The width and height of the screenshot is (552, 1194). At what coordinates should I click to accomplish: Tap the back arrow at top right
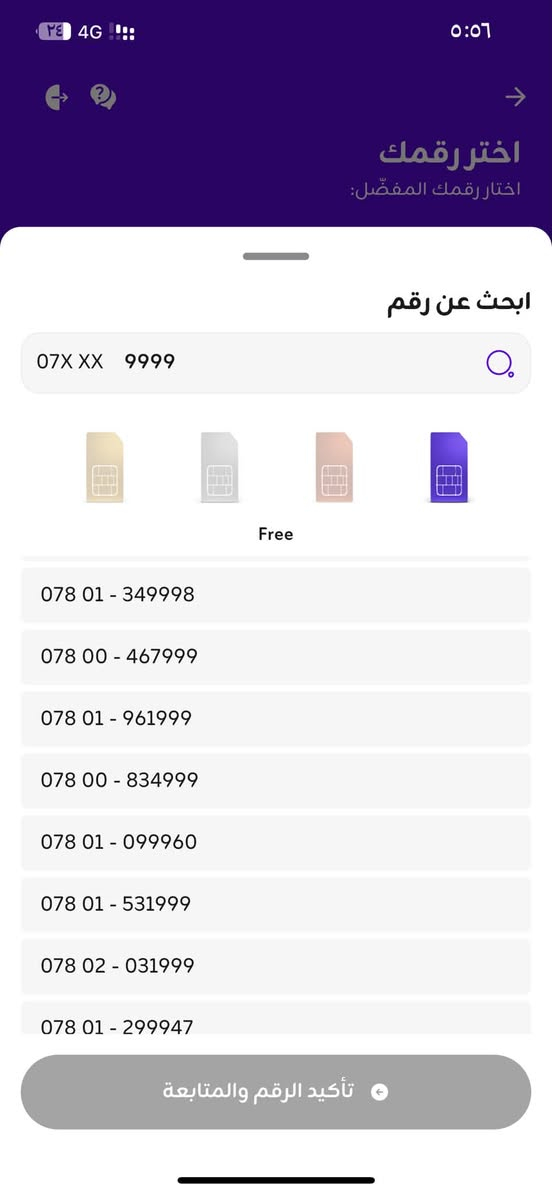pyautogui.click(x=515, y=97)
